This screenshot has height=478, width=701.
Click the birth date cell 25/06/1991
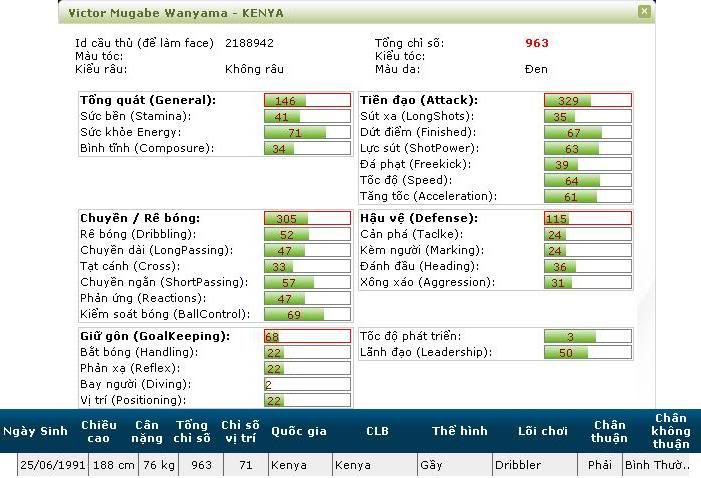(53, 465)
